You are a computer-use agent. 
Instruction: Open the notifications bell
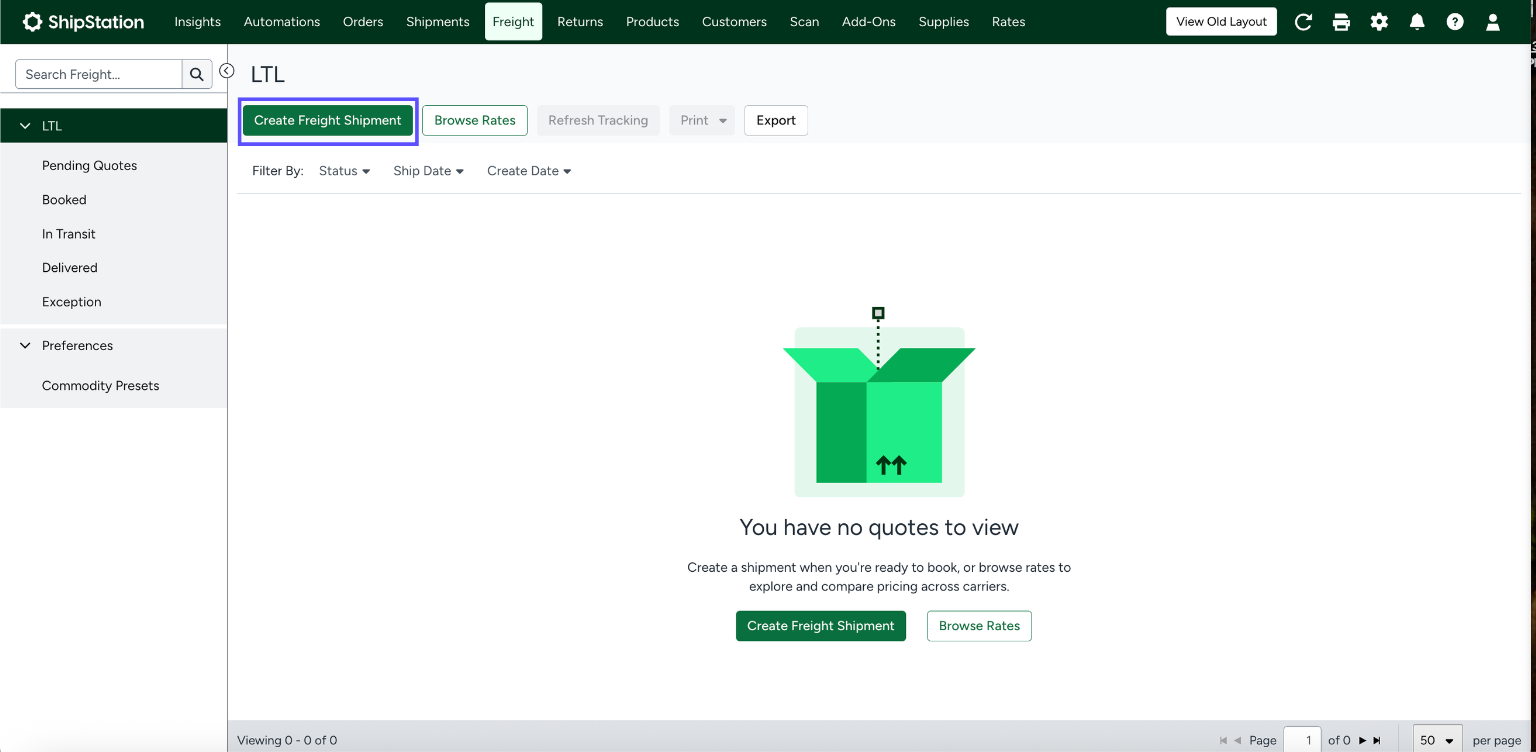click(x=1417, y=22)
